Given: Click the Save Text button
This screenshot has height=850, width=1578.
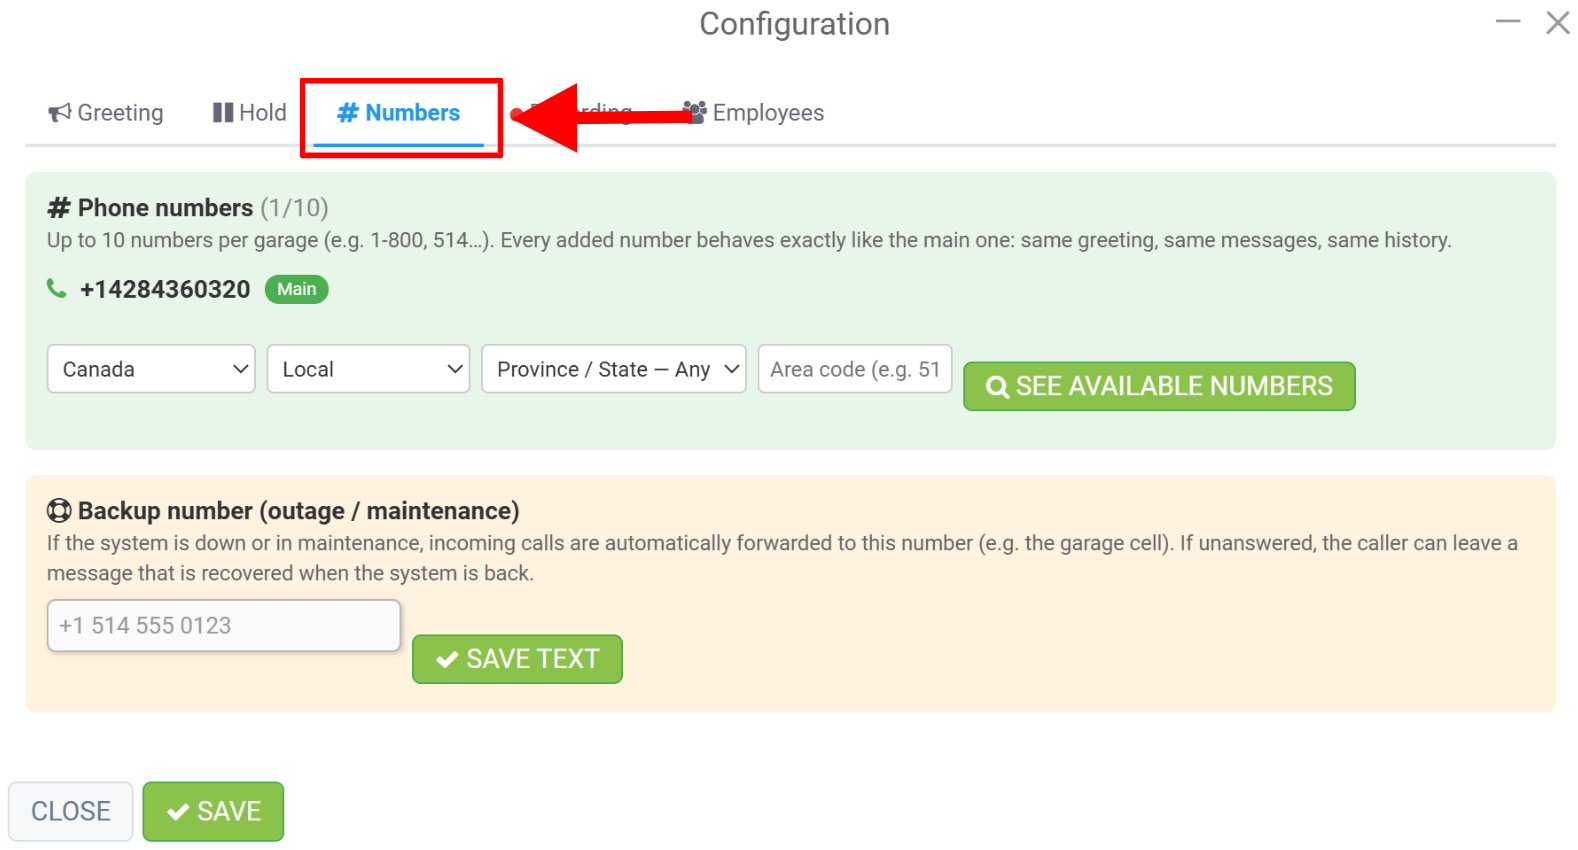Looking at the screenshot, I should click(517, 659).
